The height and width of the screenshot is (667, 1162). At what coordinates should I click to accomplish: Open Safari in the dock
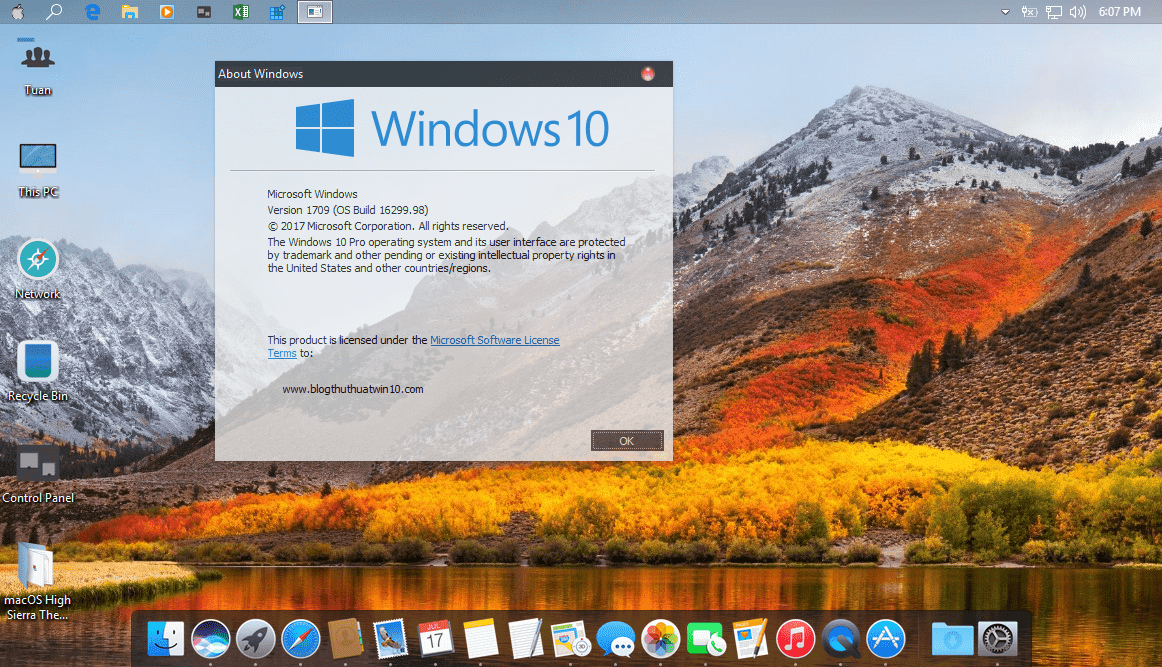point(301,639)
